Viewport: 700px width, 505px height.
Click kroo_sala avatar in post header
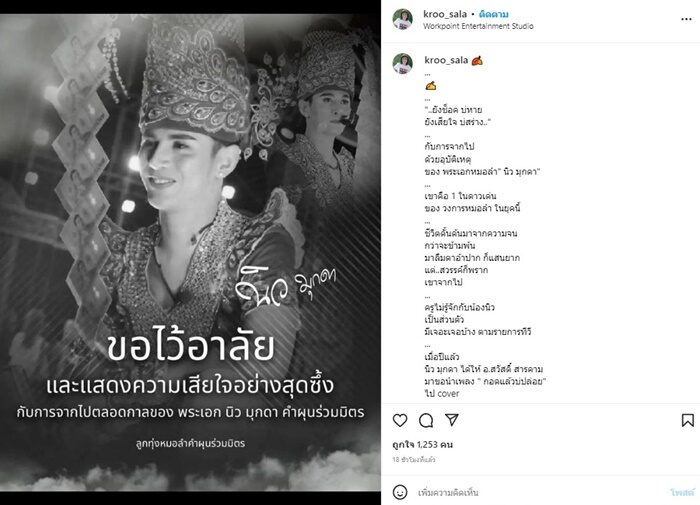tap(402, 19)
